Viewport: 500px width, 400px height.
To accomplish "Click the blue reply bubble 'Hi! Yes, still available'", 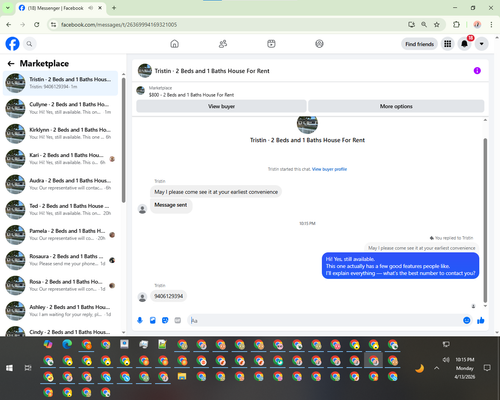I will [400, 266].
